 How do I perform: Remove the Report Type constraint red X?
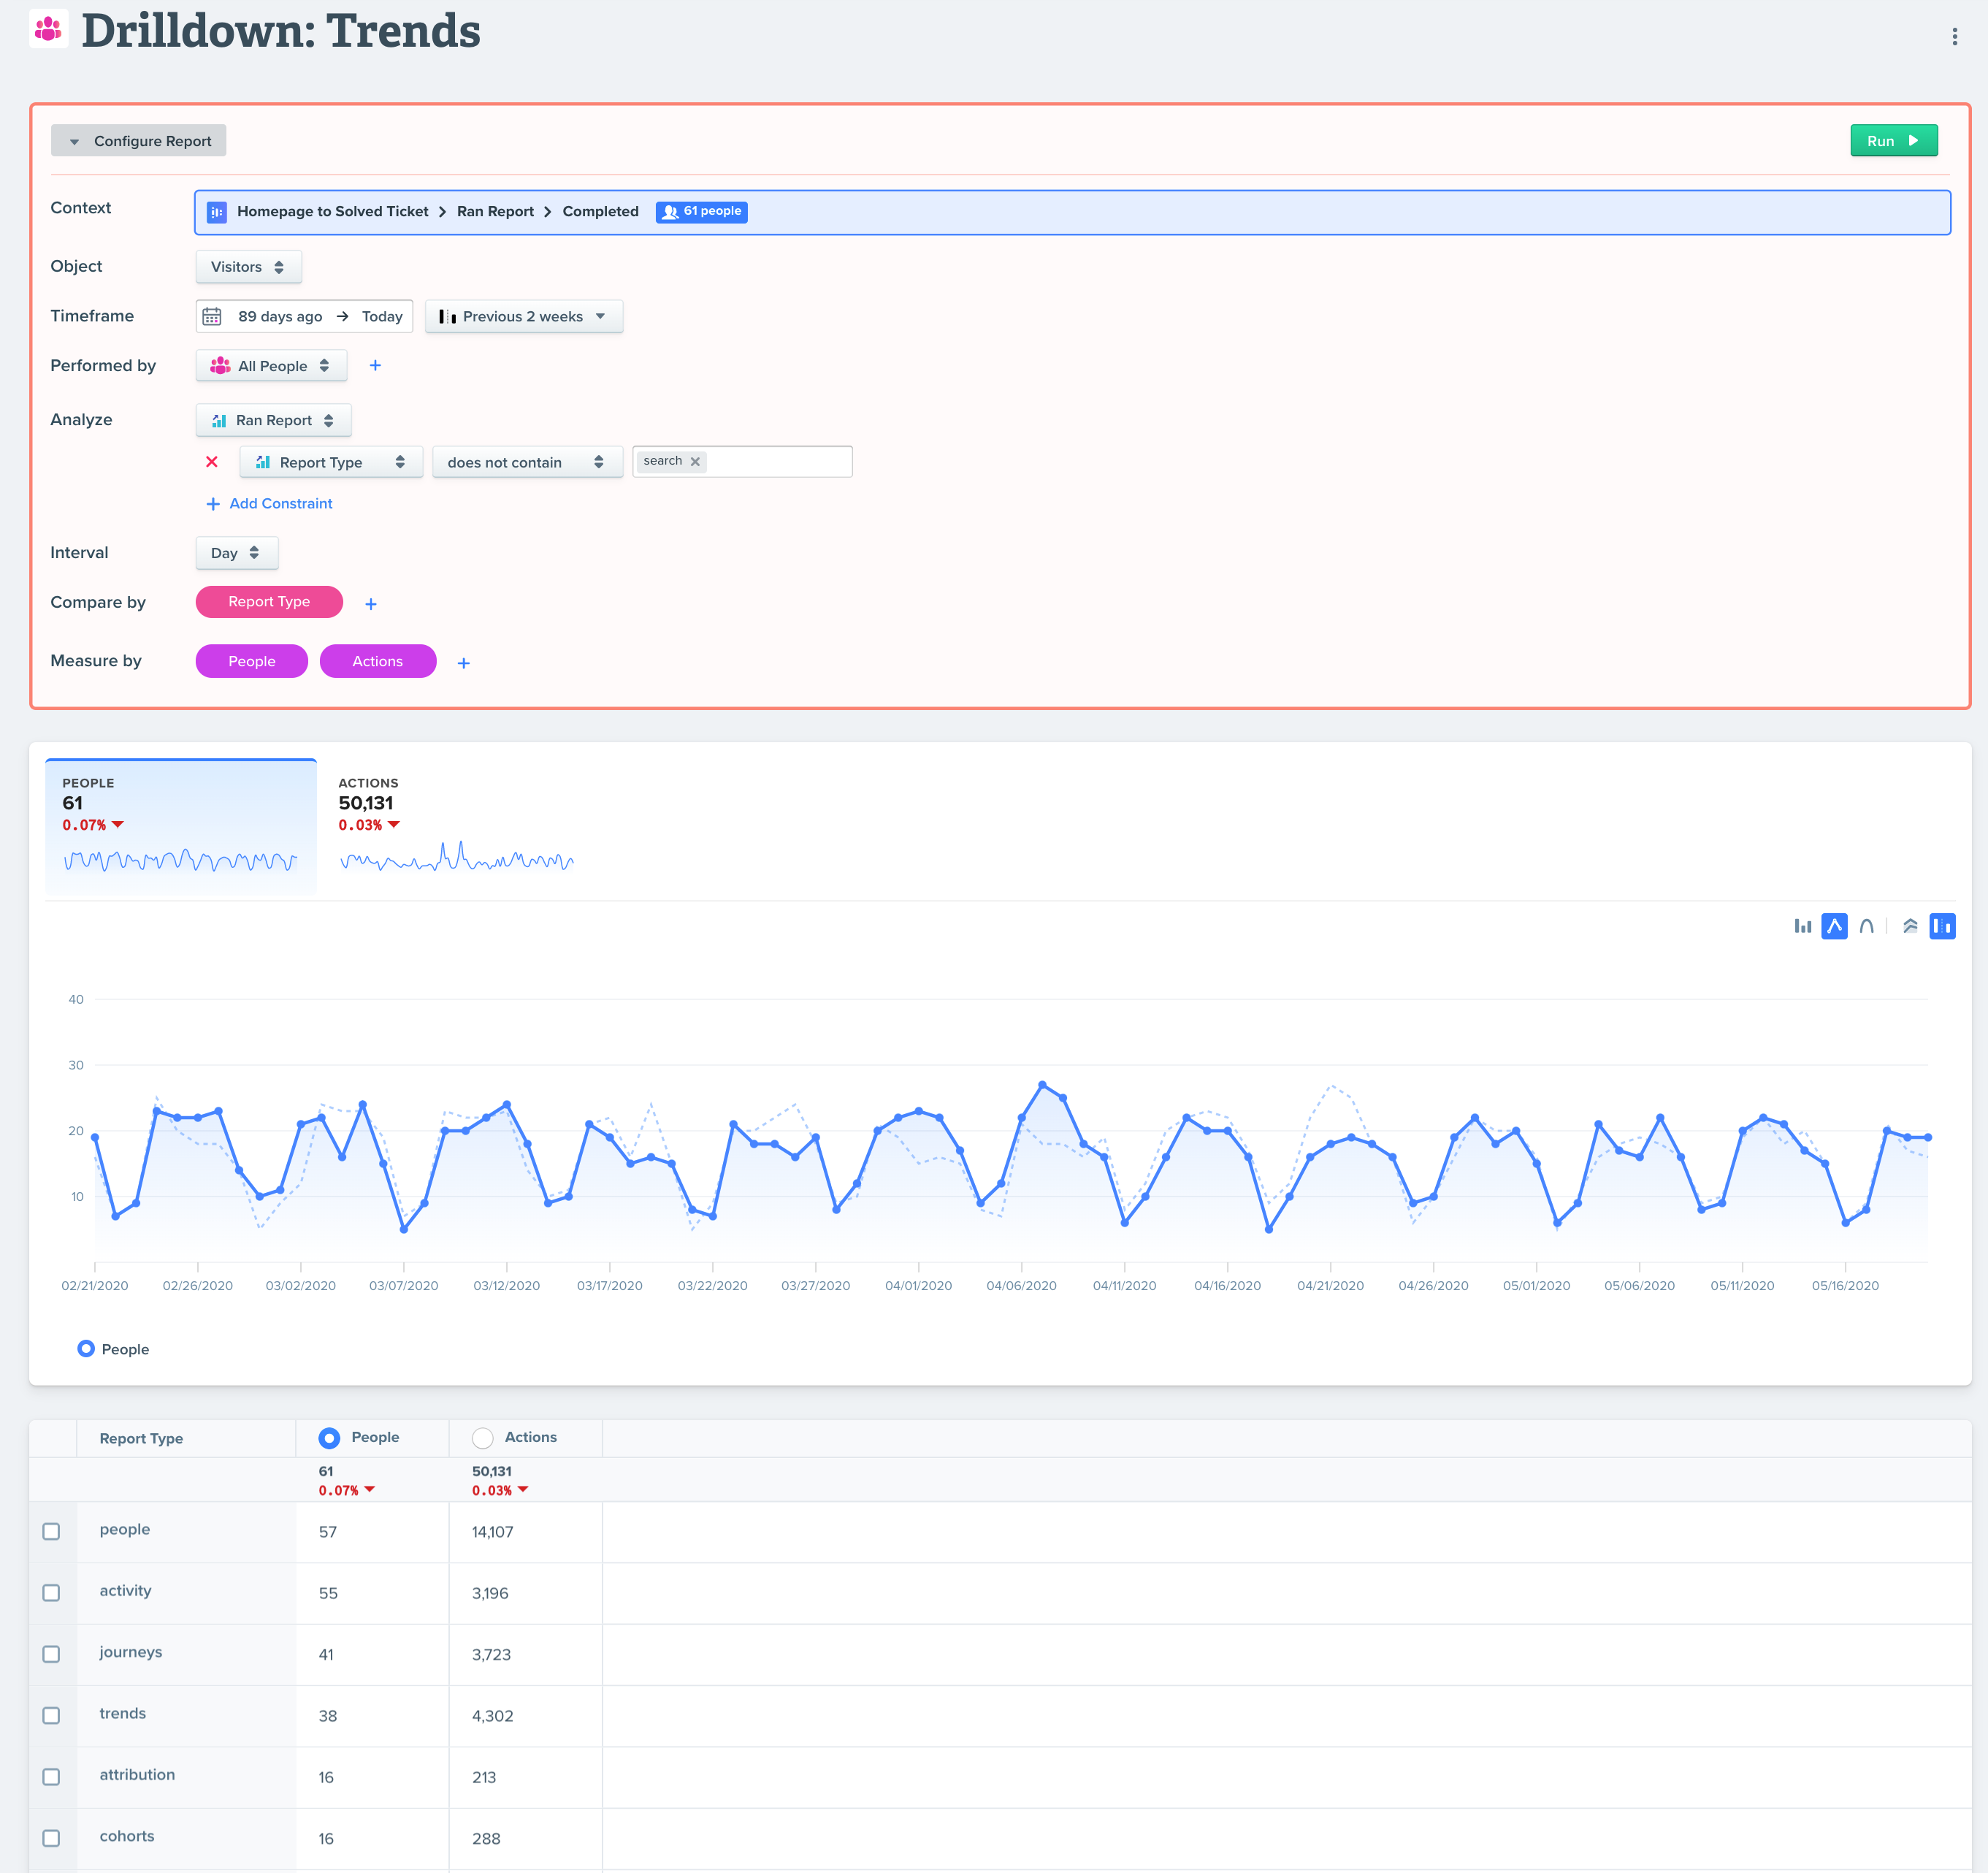pyautogui.click(x=212, y=462)
